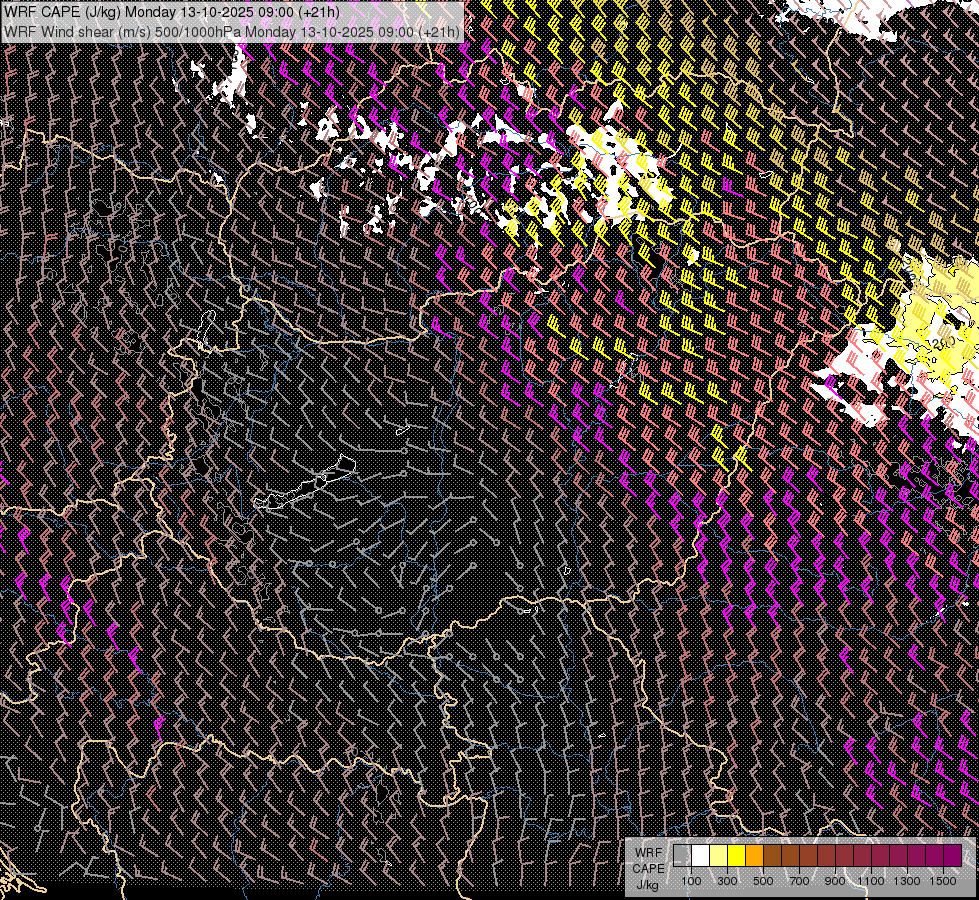Click the '(+21h)' forecast offset in CAPE title
This screenshot has height=900, width=979.
click(317, 11)
